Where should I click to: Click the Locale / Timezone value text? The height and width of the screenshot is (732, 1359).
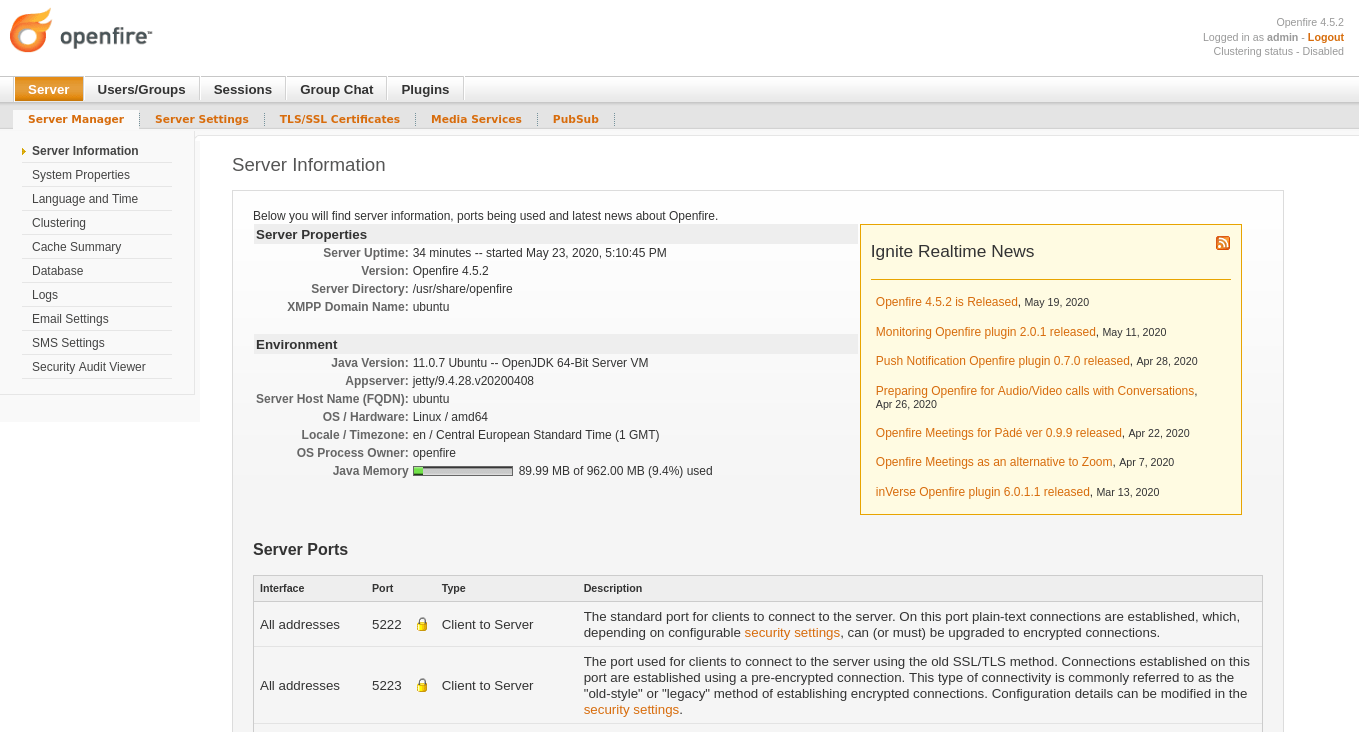[x=536, y=435]
